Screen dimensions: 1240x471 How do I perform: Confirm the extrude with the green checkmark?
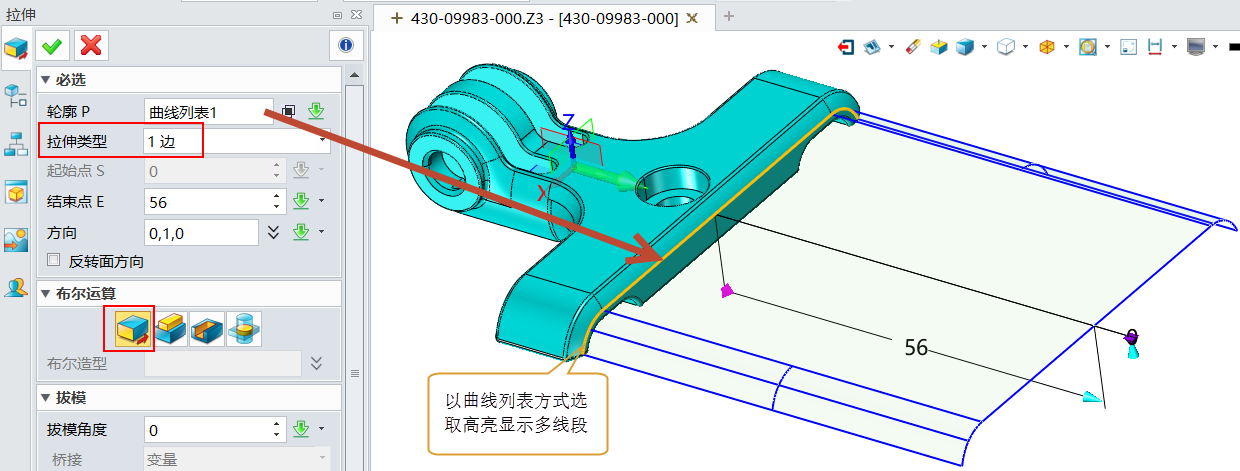[53, 45]
